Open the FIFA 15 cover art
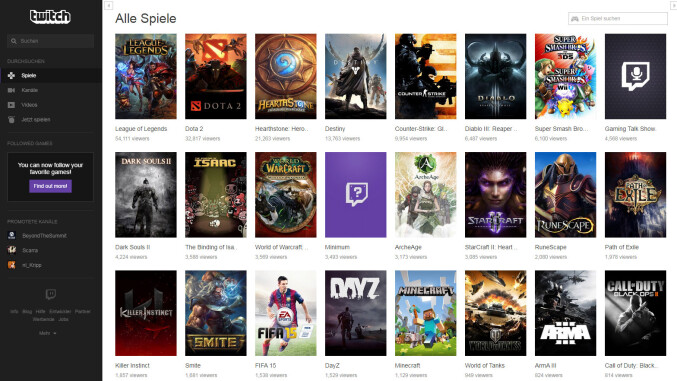The height and width of the screenshot is (381, 677). [286, 313]
